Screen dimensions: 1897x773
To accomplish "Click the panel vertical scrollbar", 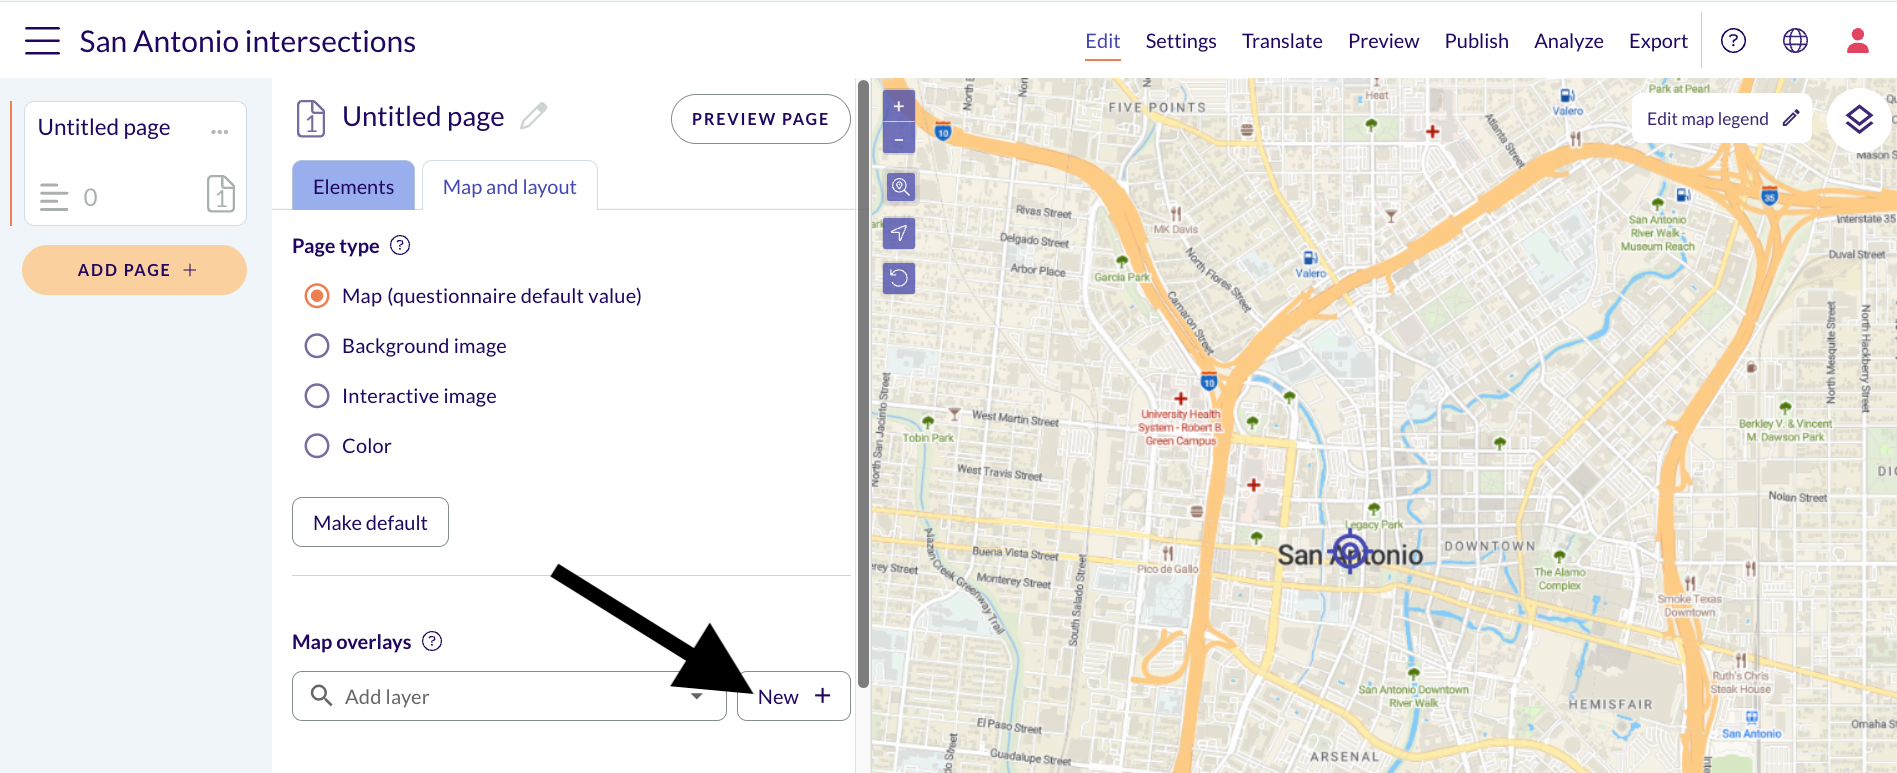I will coord(863,385).
